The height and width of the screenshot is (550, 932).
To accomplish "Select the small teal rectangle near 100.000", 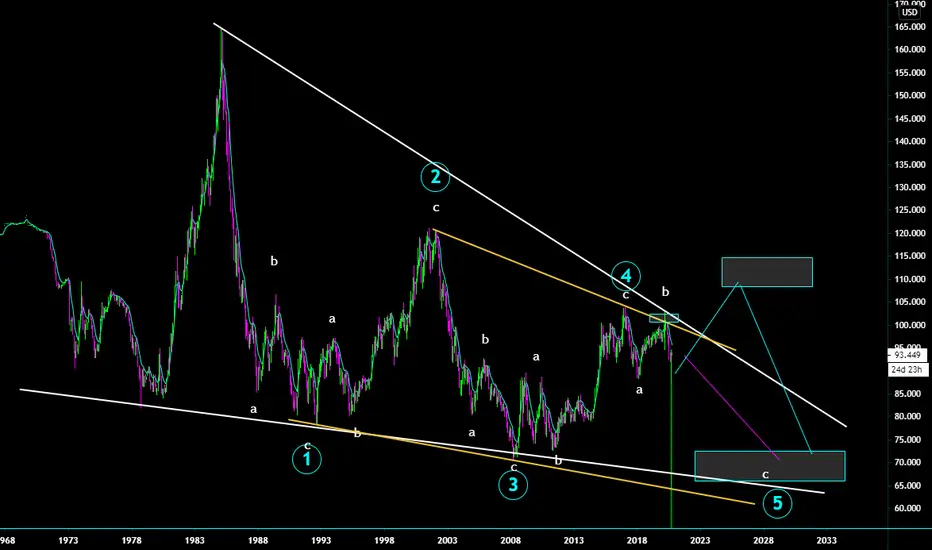I will 664,318.
